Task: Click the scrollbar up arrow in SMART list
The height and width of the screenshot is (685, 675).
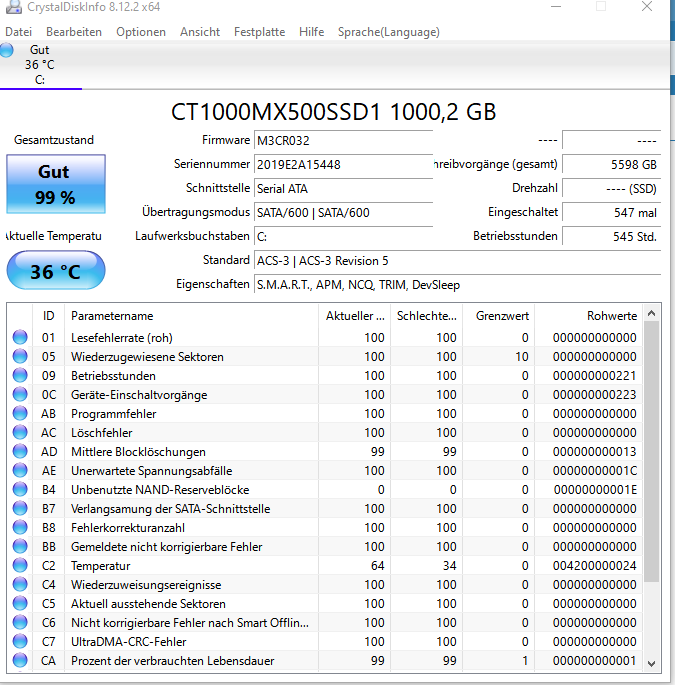Action: coord(651,313)
